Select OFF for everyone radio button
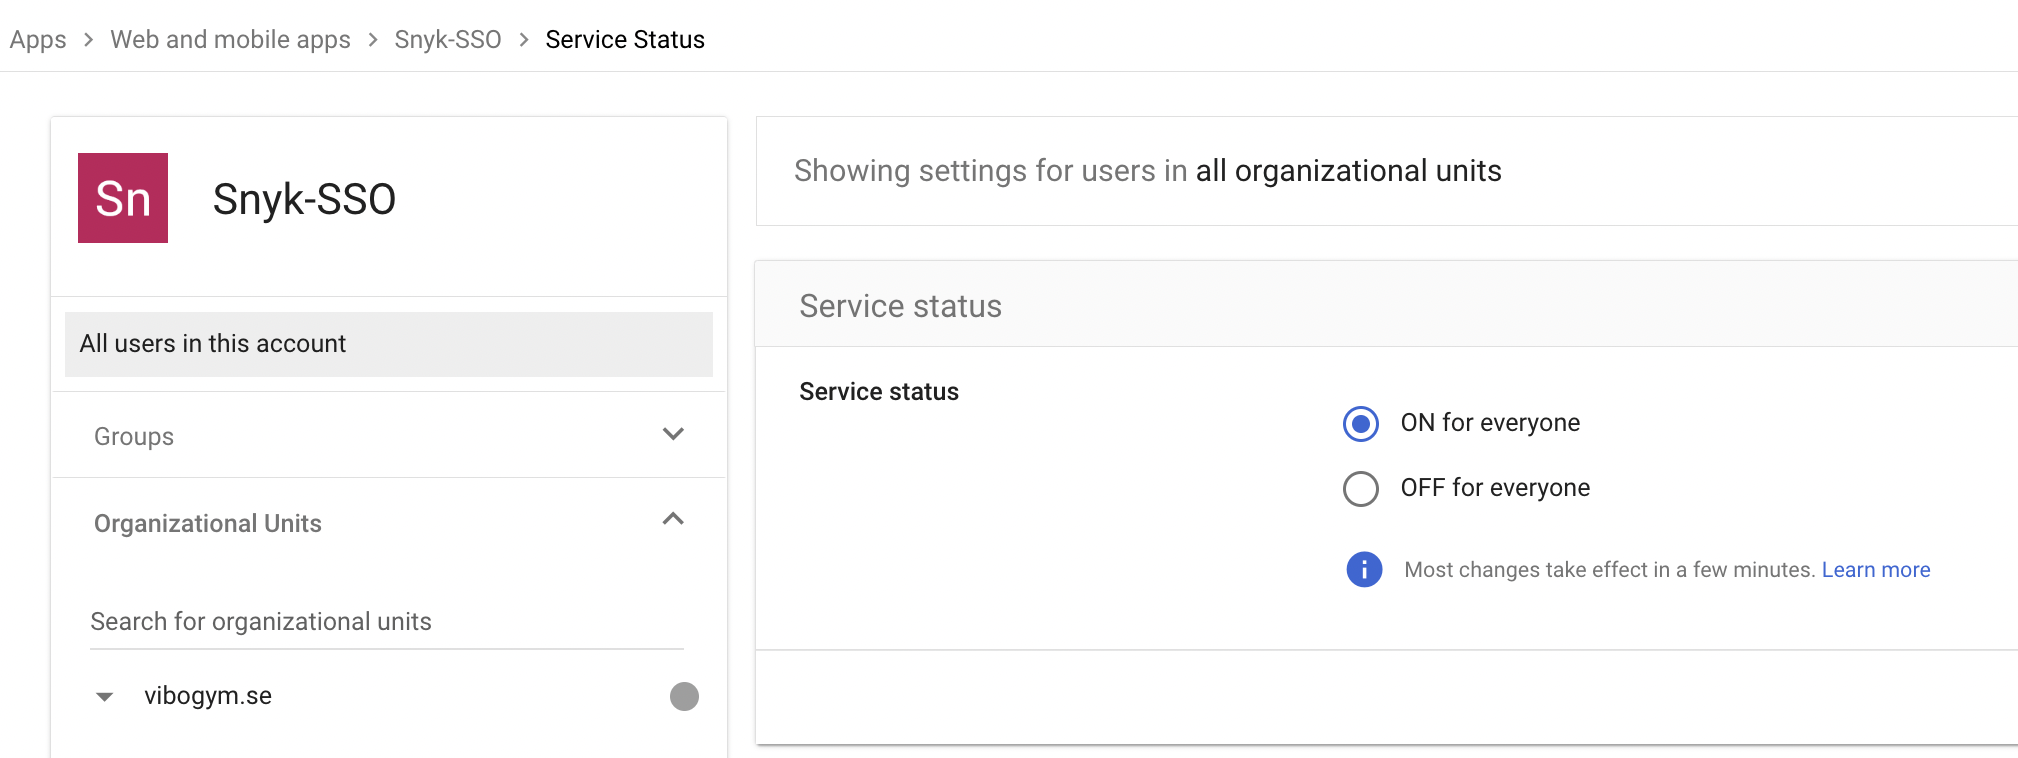The image size is (2018, 758). 1361,489
